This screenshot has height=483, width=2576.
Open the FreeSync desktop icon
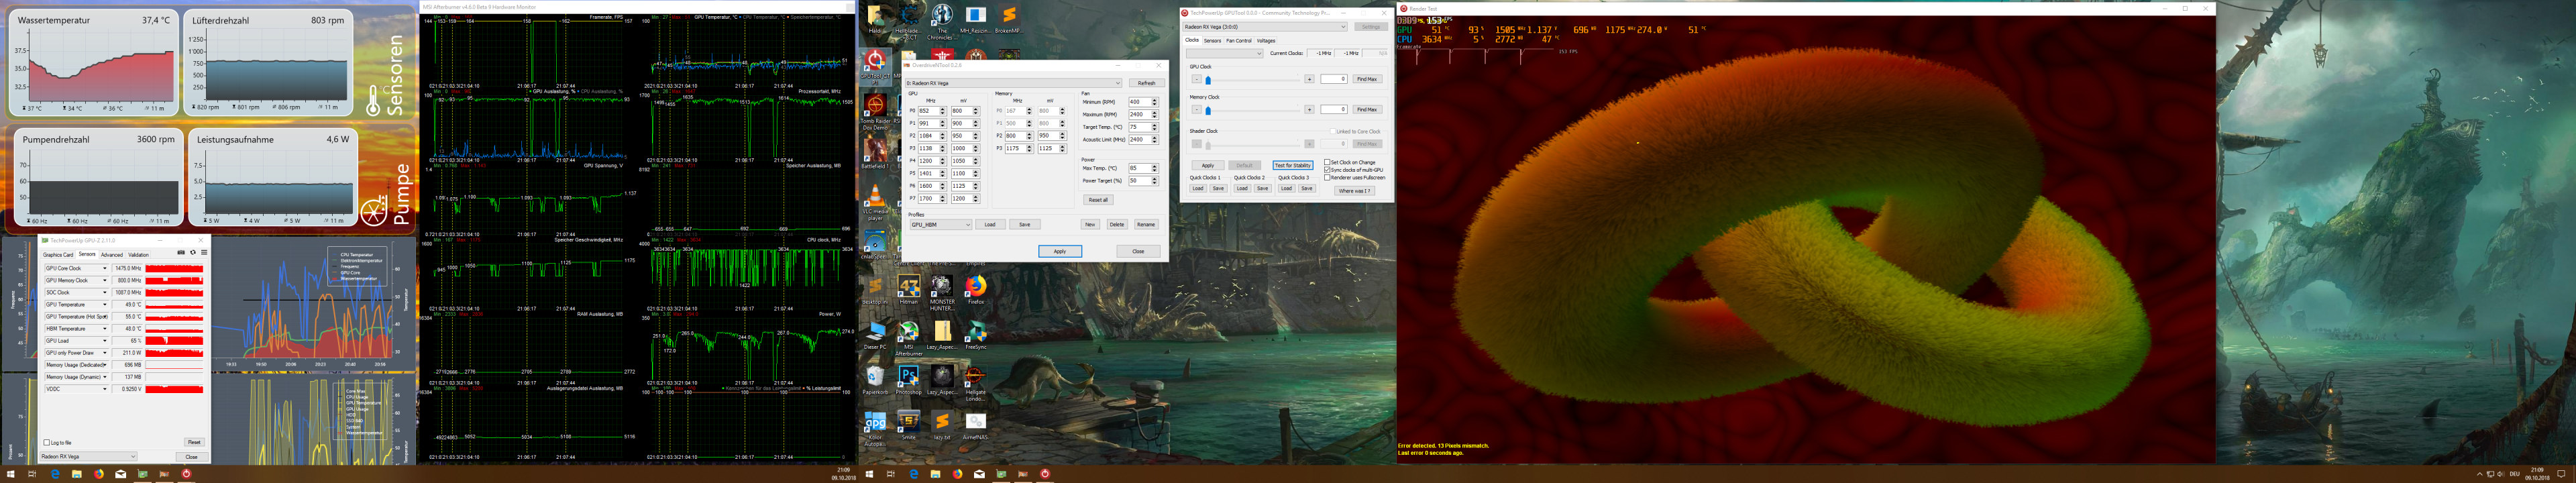[x=975, y=334]
